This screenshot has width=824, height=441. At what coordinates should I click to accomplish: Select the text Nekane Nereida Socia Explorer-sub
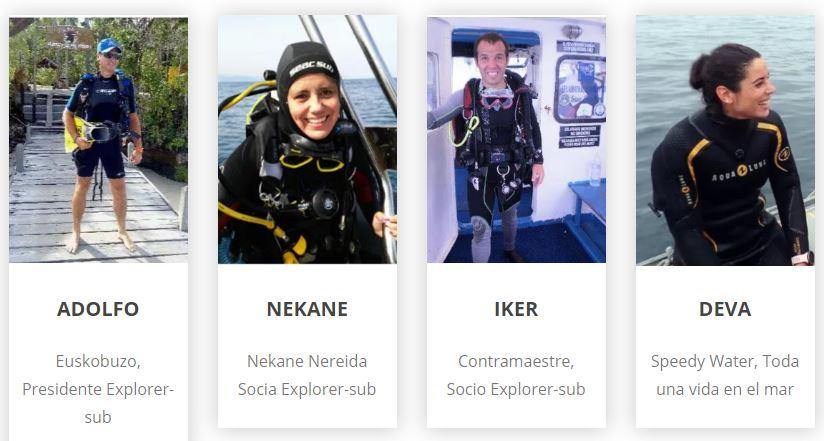pyautogui.click(x=307, y=375)
